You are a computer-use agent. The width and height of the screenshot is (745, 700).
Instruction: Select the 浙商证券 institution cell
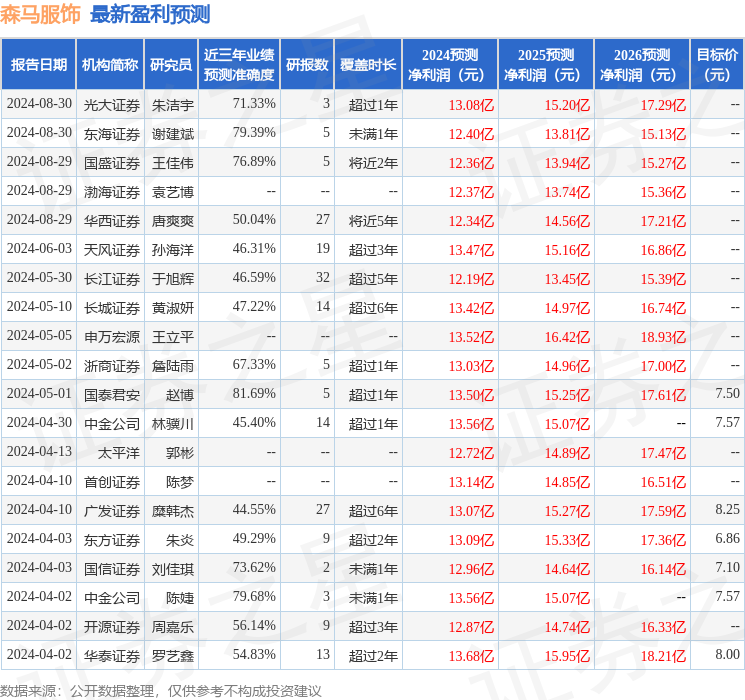click(x=112, y=366)
